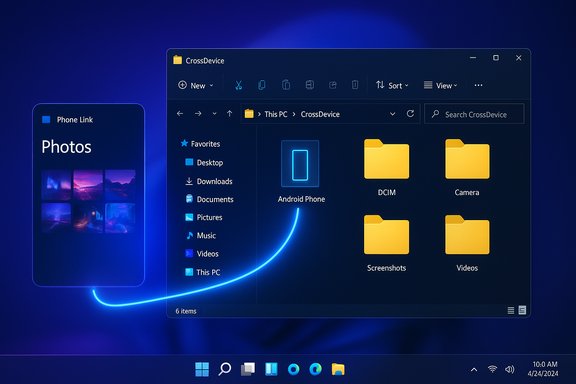Expand the address bar history dropdown

(x=392, y=114)
